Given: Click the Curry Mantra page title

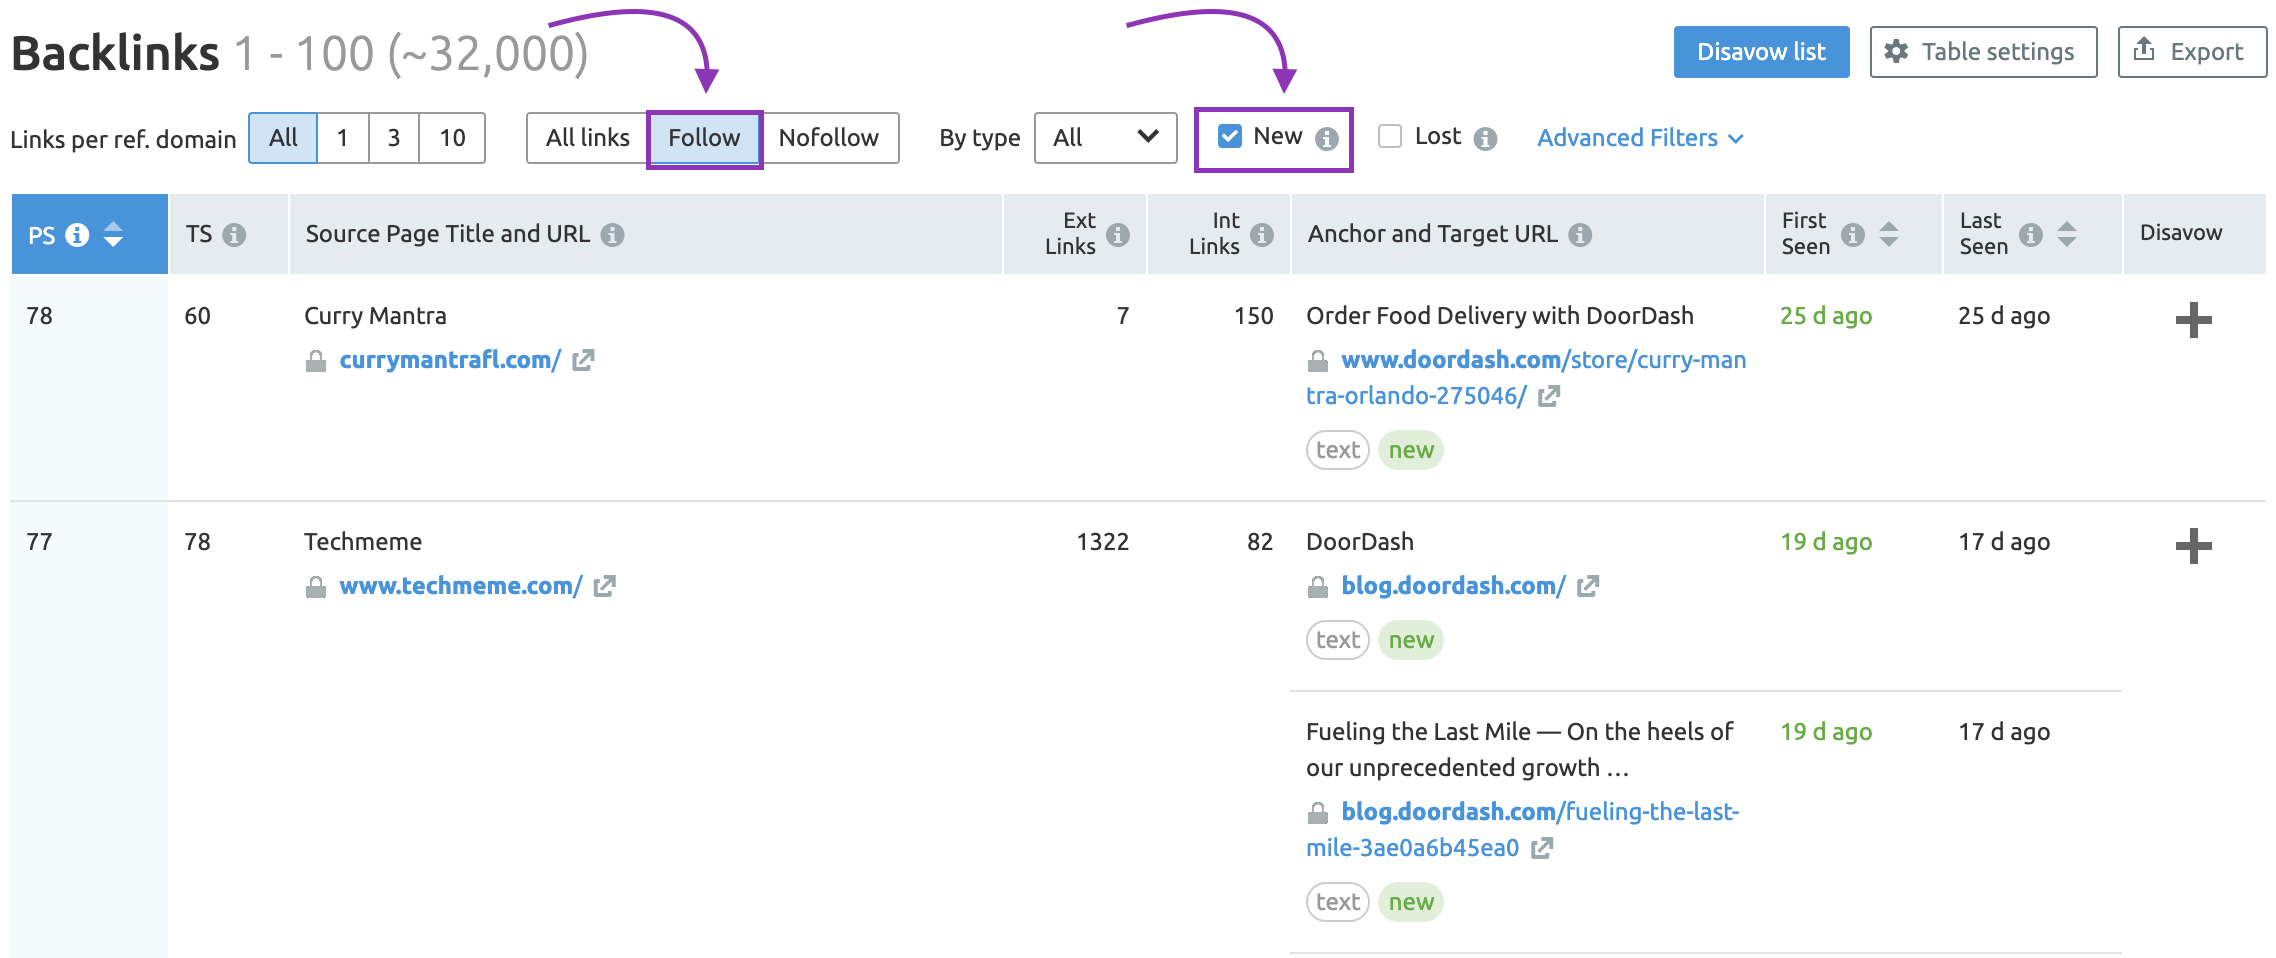Looking at the screenshot, I should pyautogui.click(x=375, y=316).
